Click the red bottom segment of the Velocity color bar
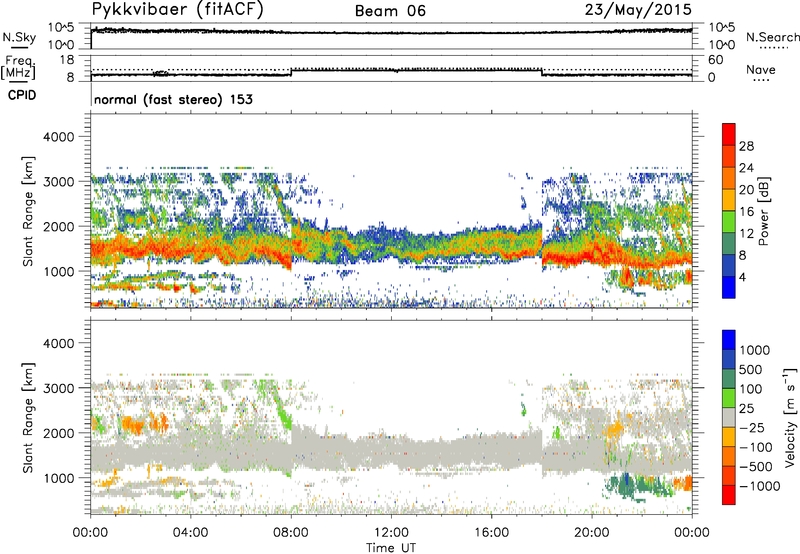The width and height of the screenshot is (800, 554). [x=729, y=495]
